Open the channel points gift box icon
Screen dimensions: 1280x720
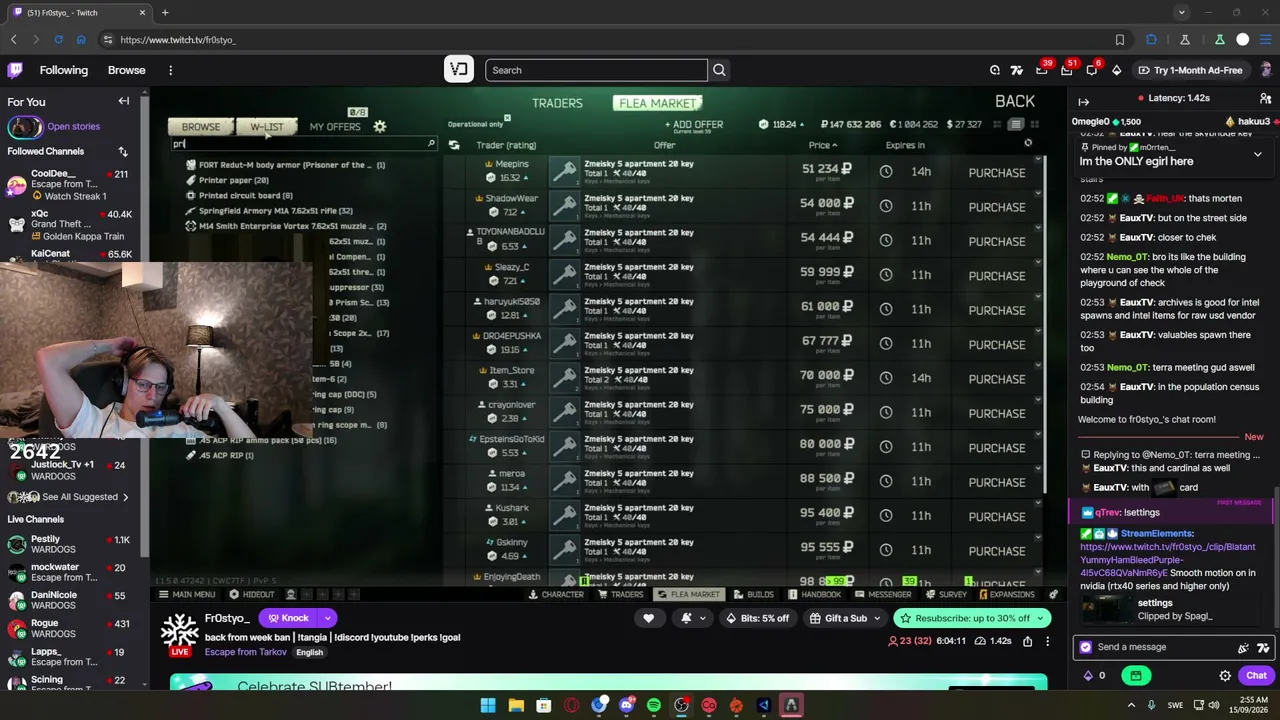point(1136,676)
